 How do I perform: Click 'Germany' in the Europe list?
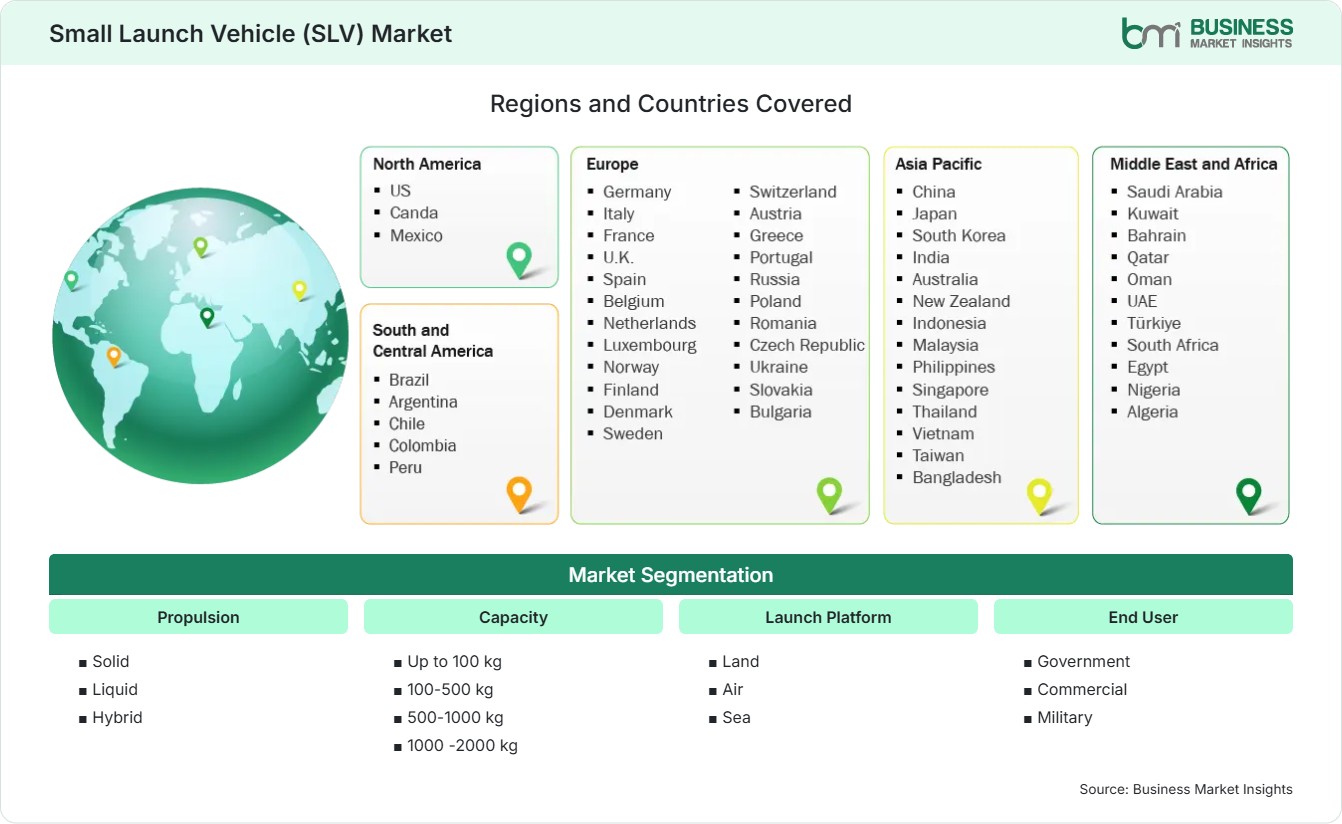[637, 191]
